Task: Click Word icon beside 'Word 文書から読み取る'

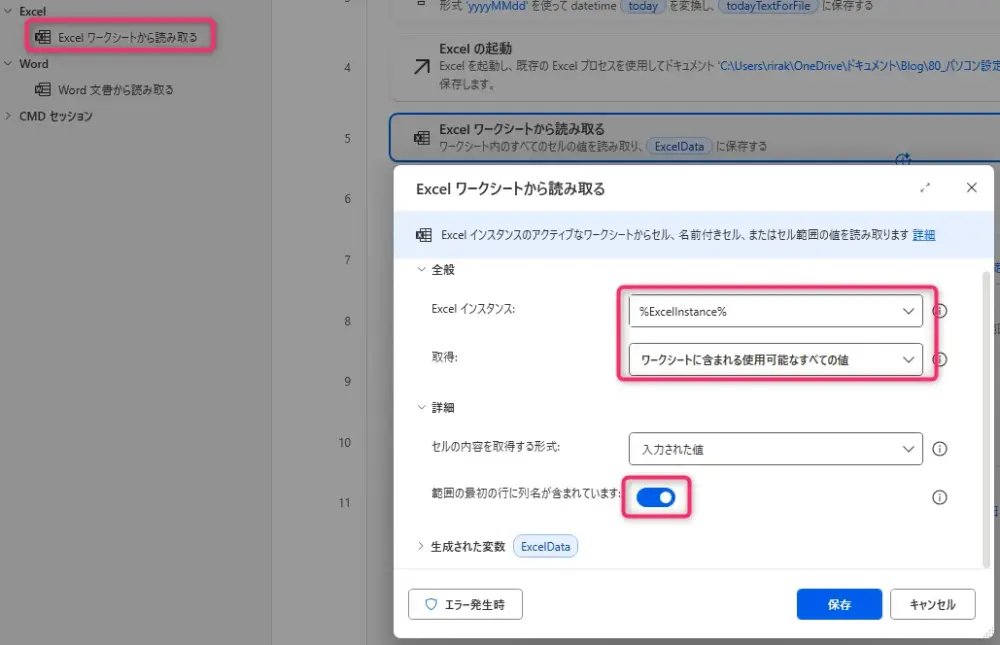Action: [x=43, y=89]
